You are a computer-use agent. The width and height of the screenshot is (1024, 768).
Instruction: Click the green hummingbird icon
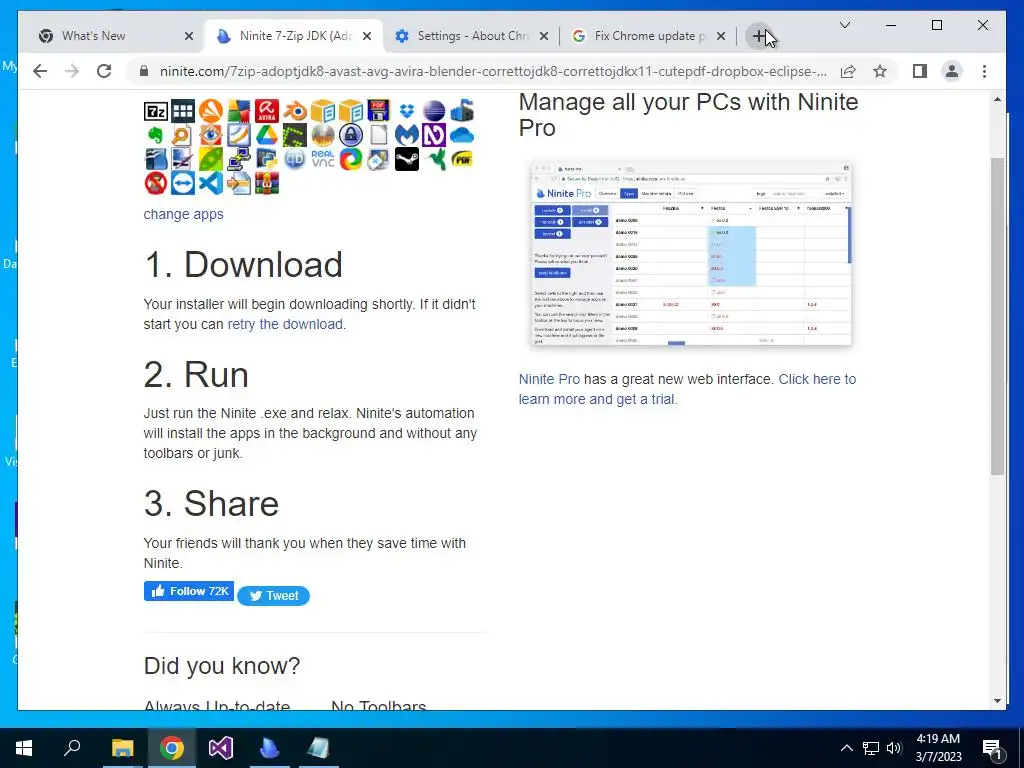point(434,159)
